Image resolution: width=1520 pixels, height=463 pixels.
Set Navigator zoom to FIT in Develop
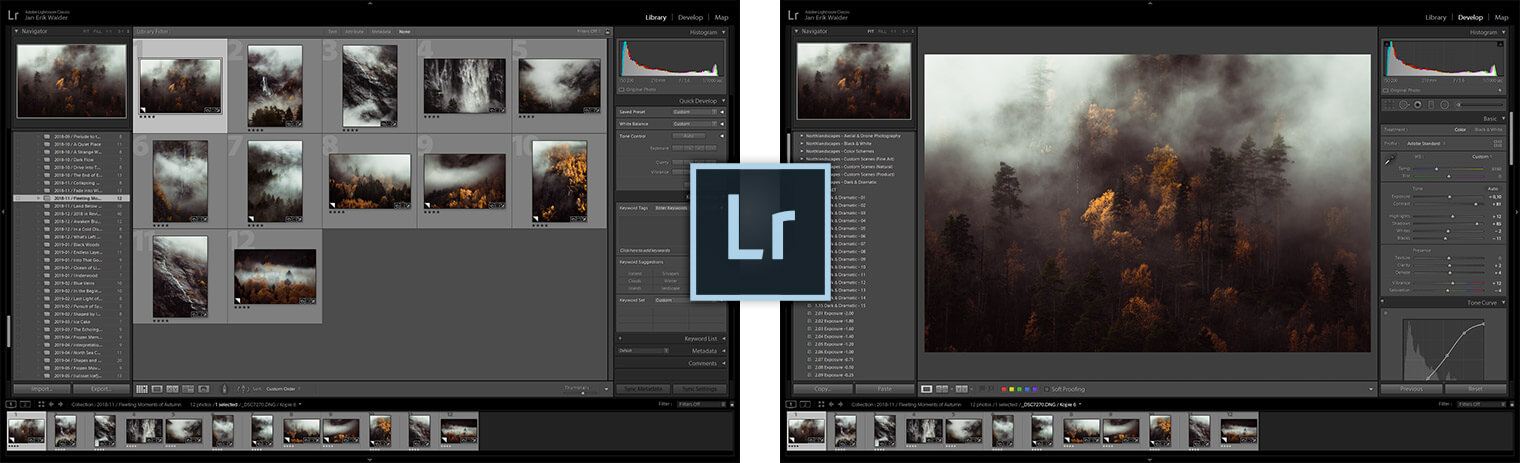(871, 31)
